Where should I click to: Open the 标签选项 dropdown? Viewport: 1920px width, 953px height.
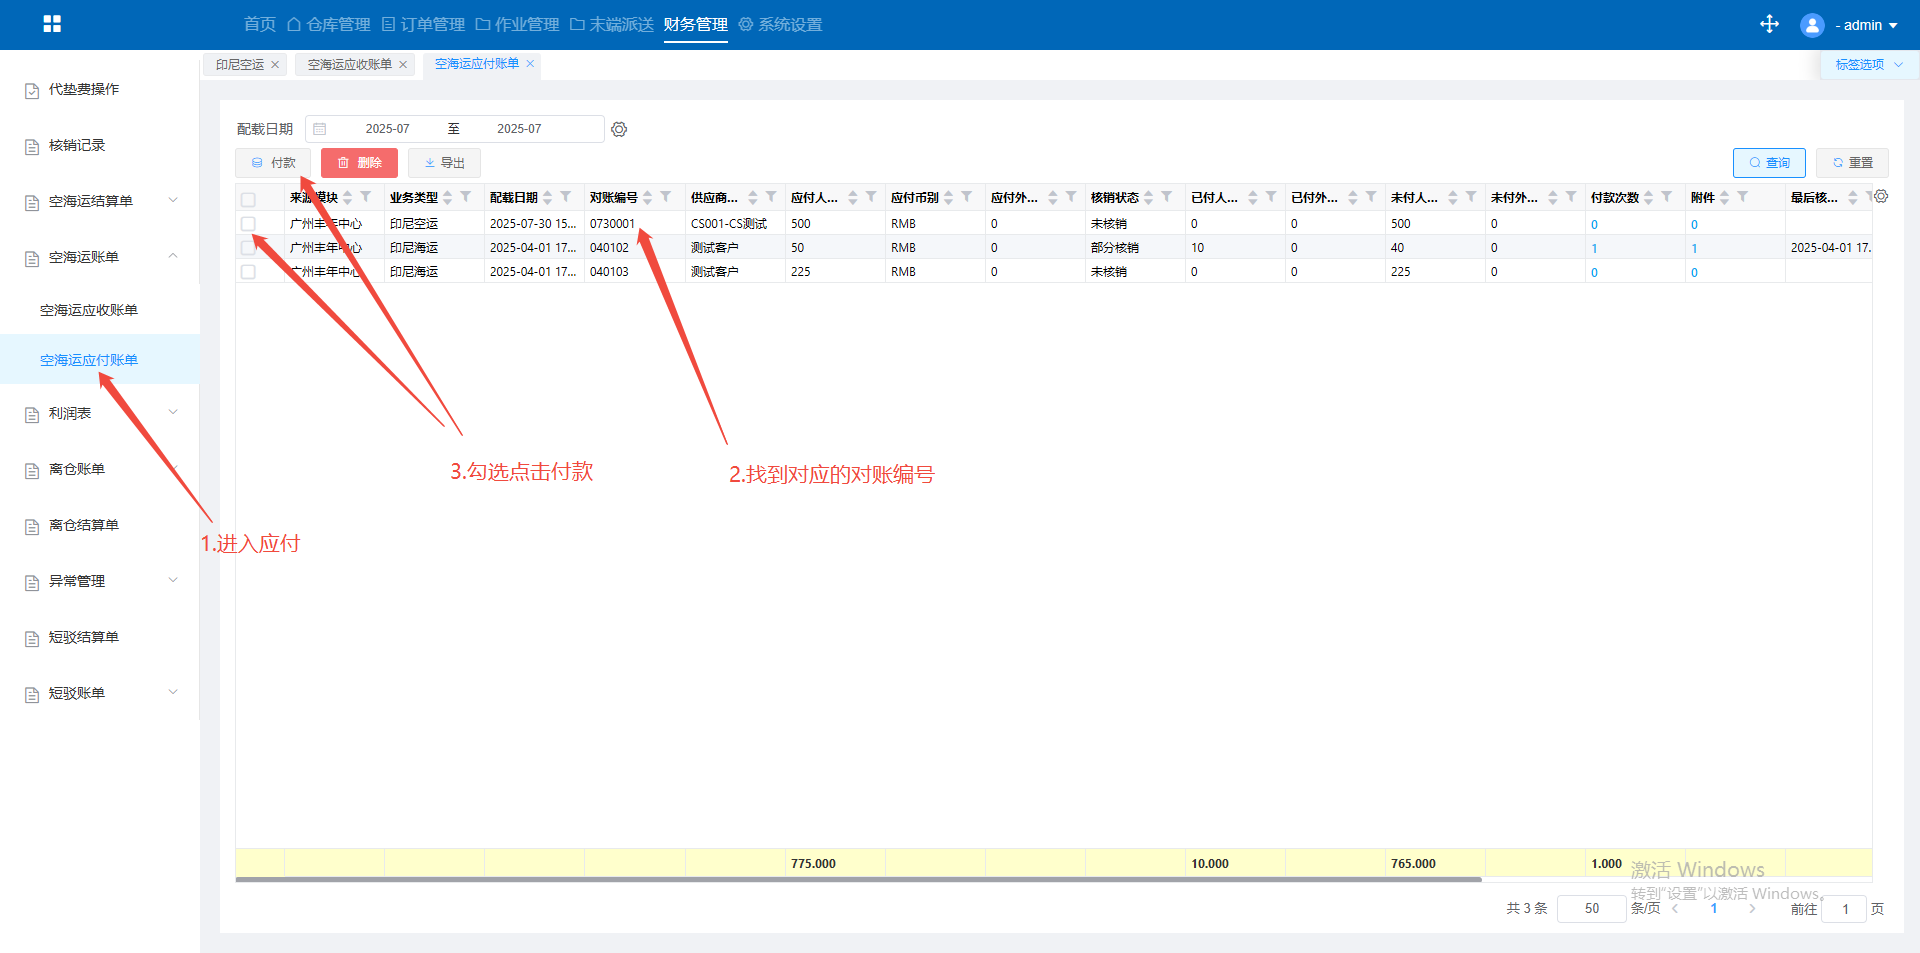click(x=1867, y=65)
